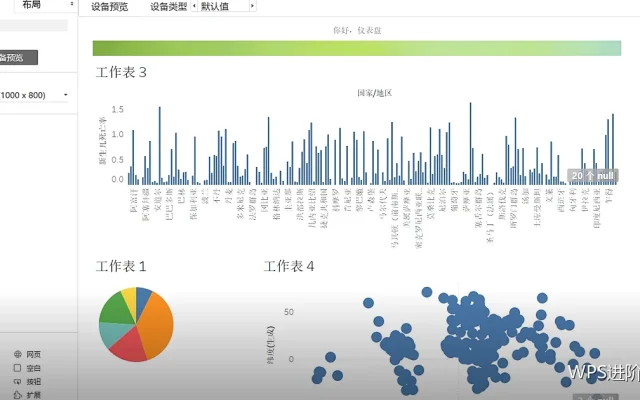Click the 50 tick label on 工作表 4 axis
Screen dimensions: 640x400
tap(289, 312)
